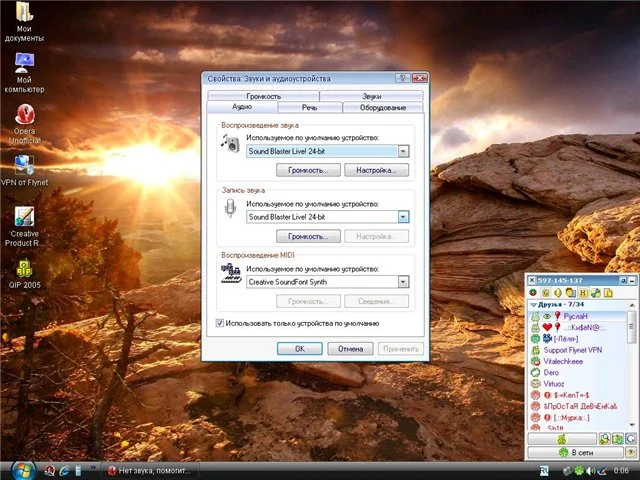The width and height of the screenshot is (640, 480).
Task: Open the Мои документы folder icon
Action: (x=25, y=14)
